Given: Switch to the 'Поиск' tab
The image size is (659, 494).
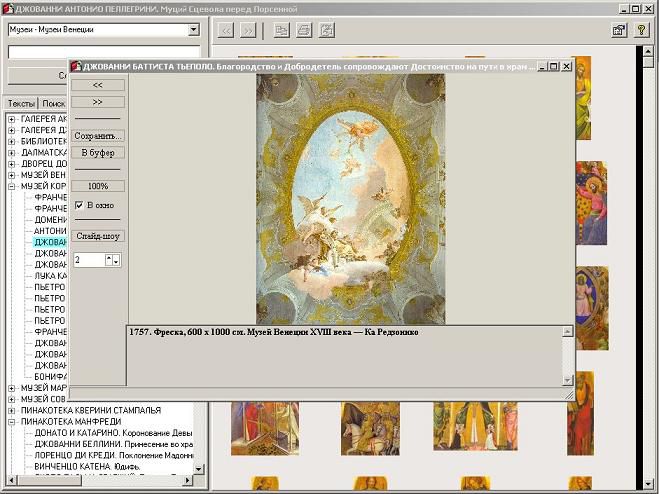Looking at the screenshot, I should [x=53, y=103].
